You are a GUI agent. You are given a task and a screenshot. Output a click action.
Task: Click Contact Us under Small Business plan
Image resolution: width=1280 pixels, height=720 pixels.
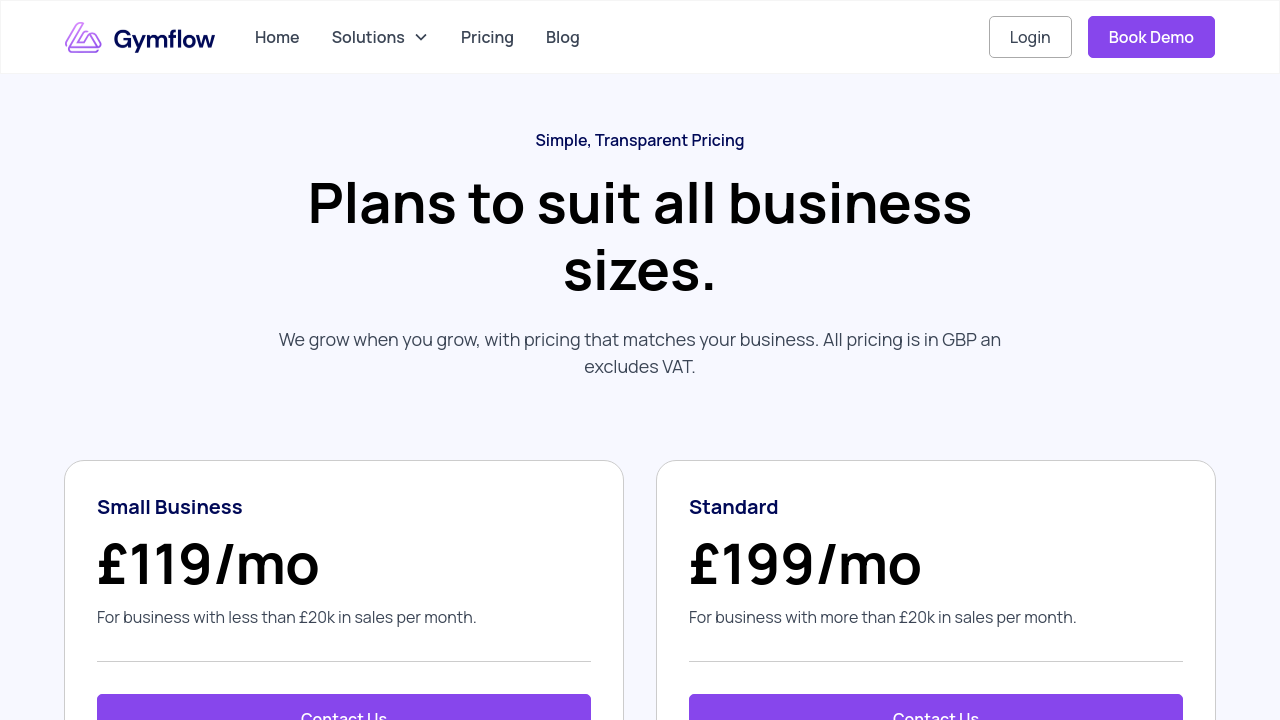click(x=344, y=709)
